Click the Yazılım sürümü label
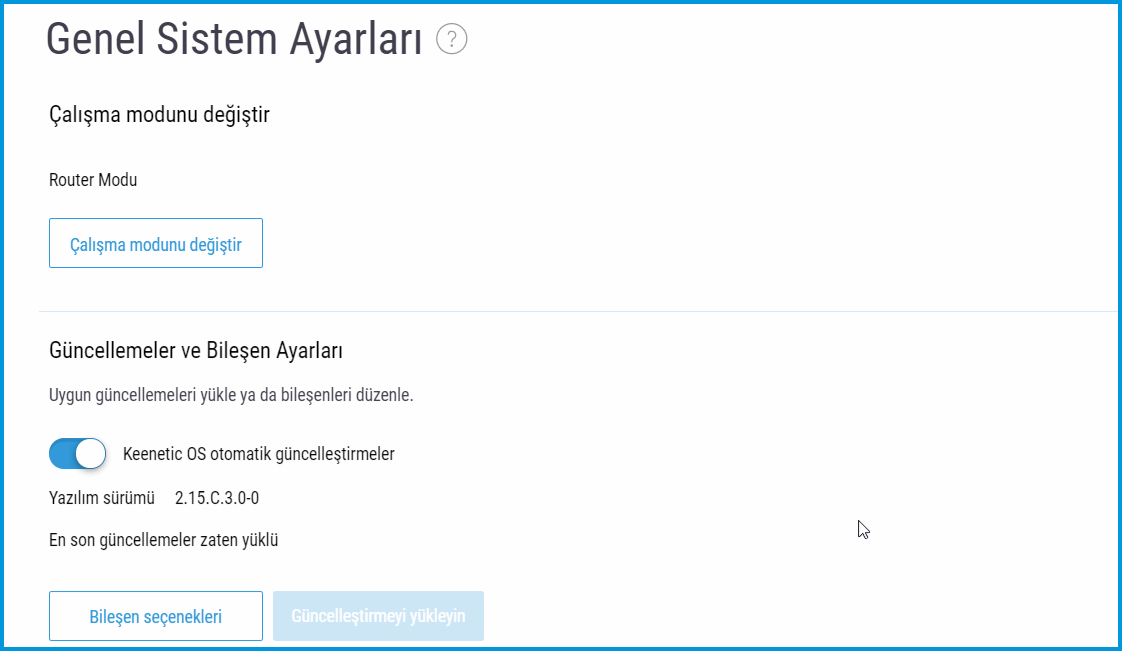The image size is (1122, 651). [102, 498]
